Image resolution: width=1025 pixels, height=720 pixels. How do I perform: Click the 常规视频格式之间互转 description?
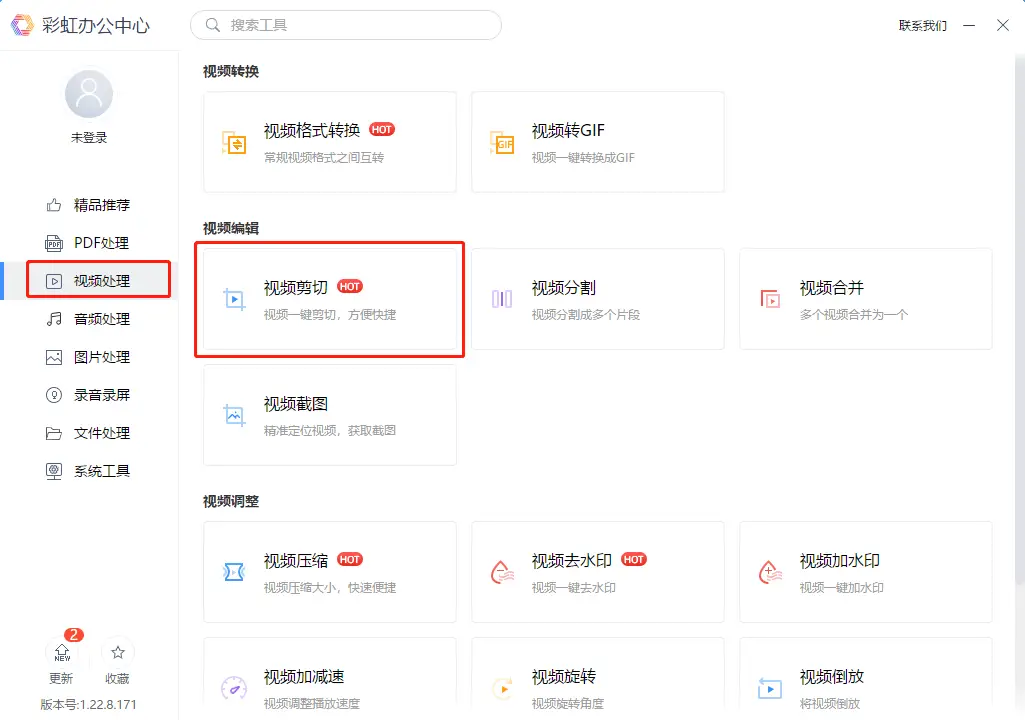(324, 158)
